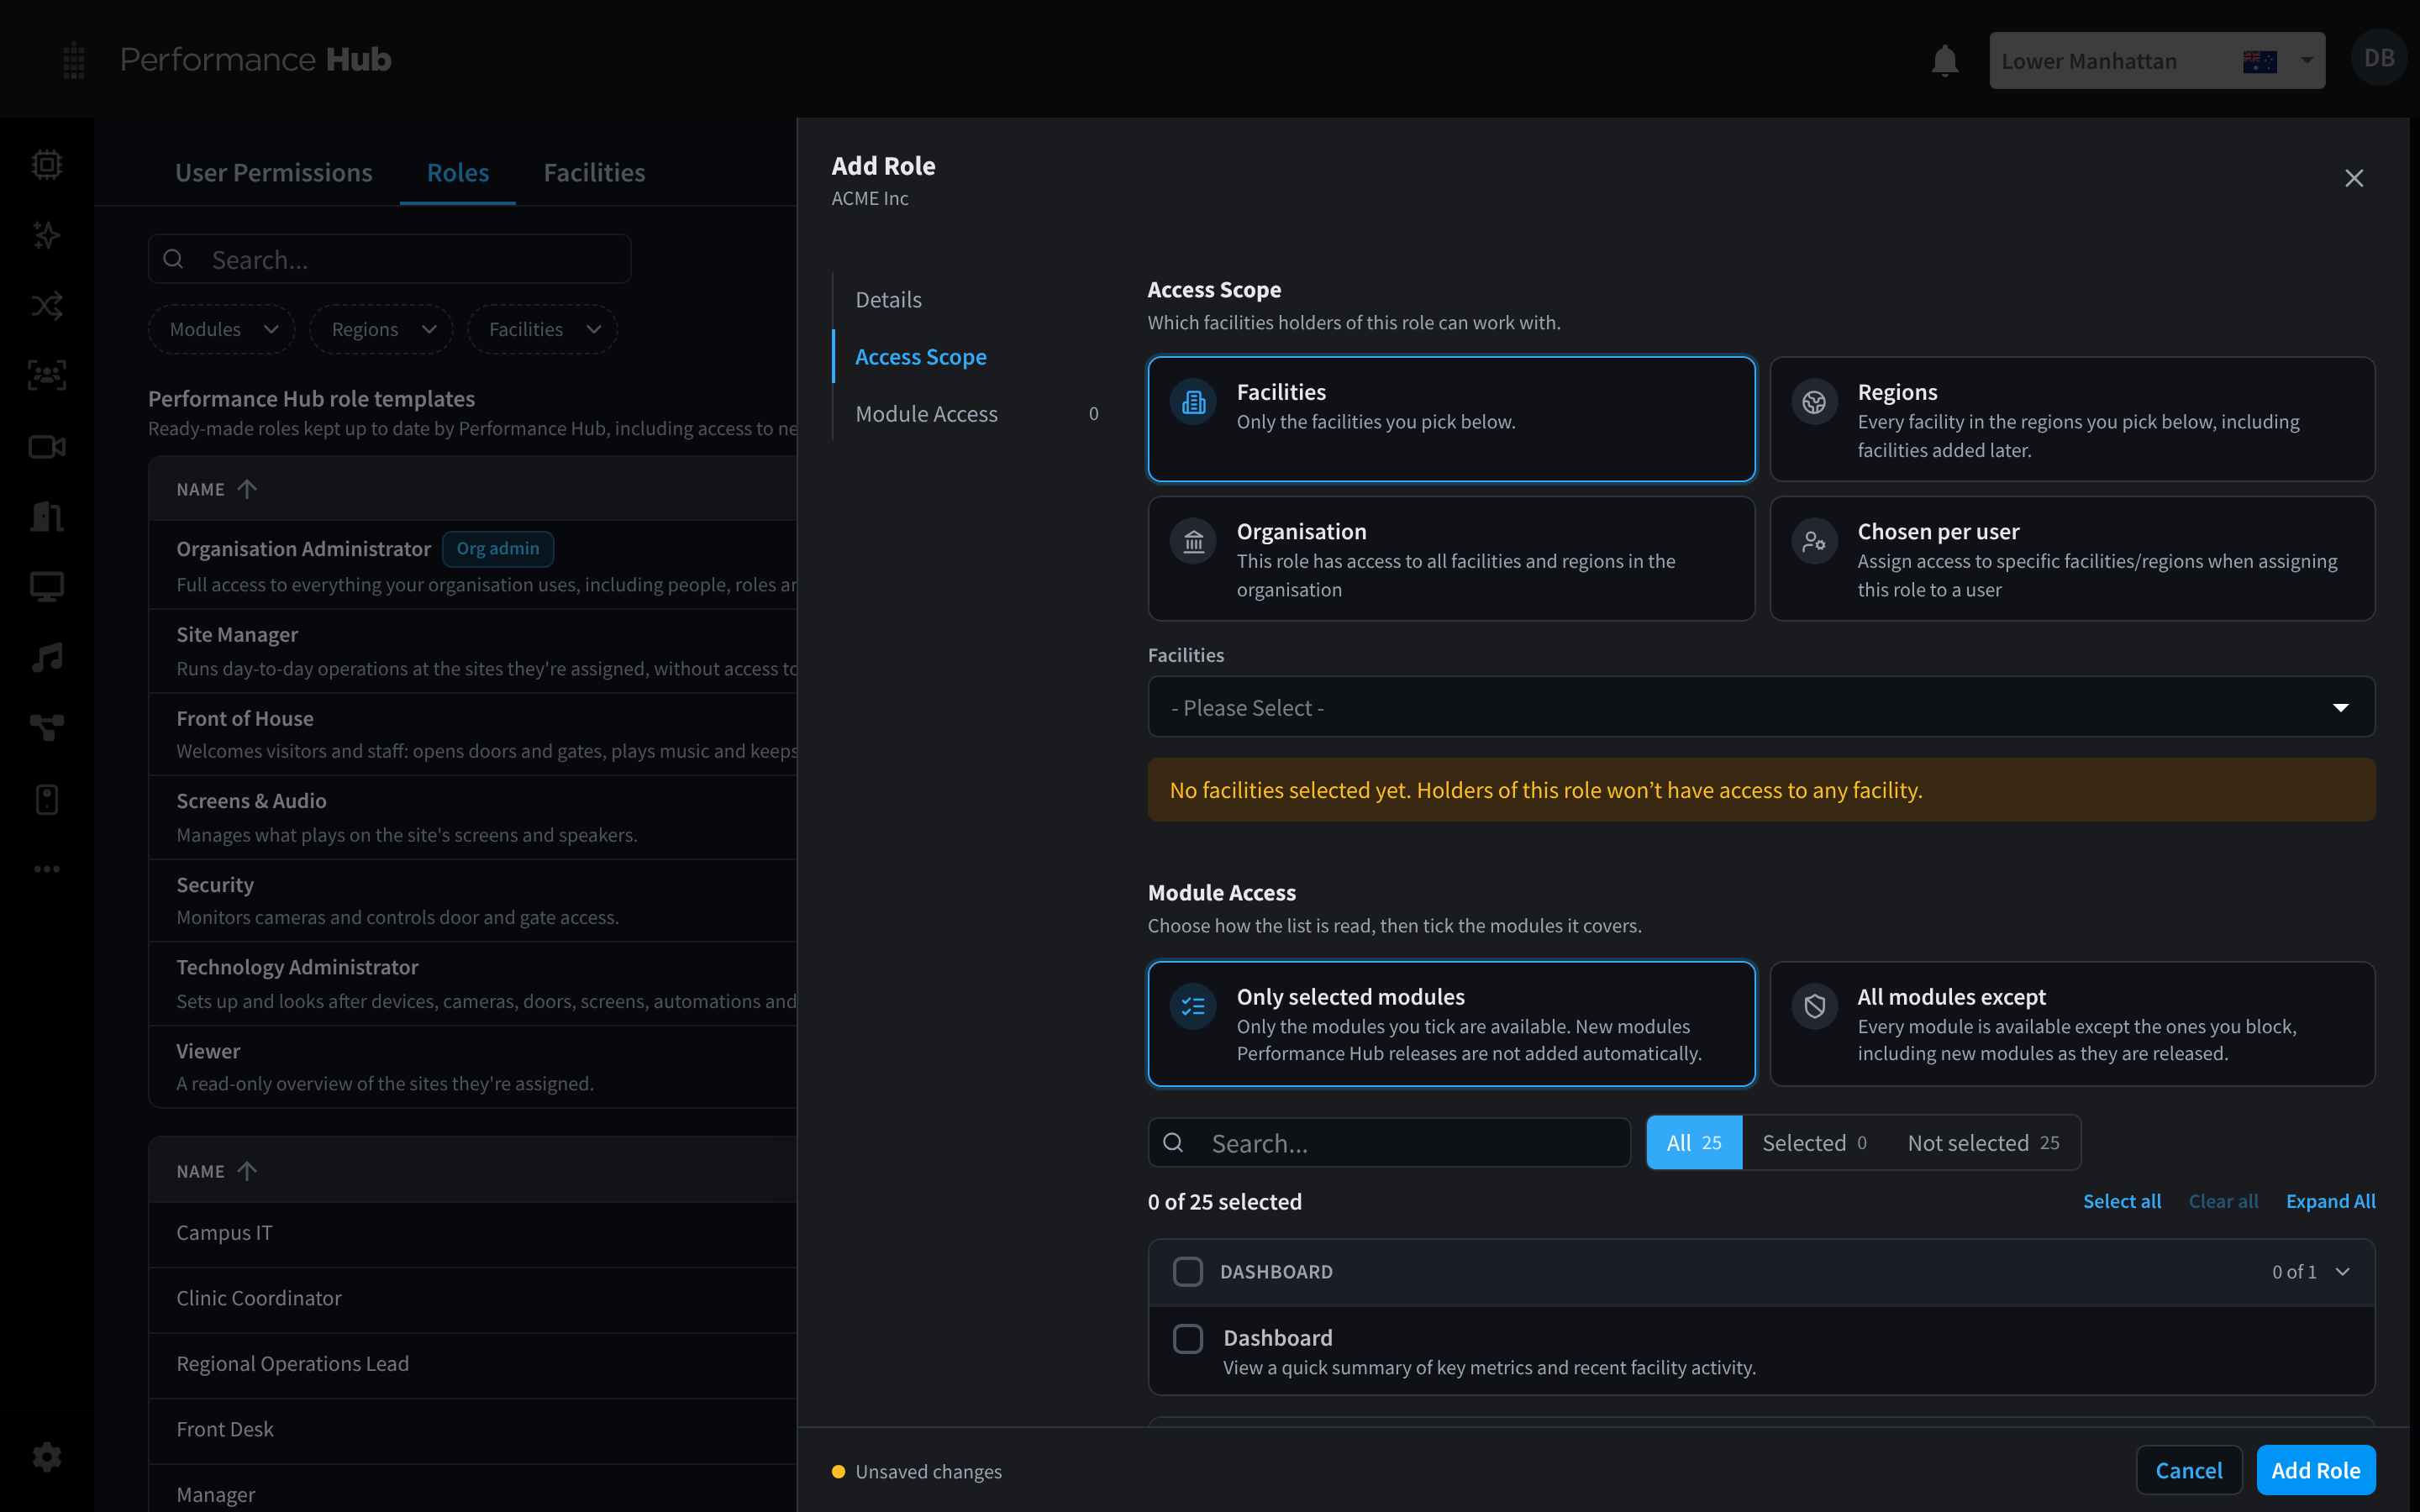The width and height of the screenshot is (2420, 1512).
Task: Select the All modules except option
Action: (x=2072, y=1024)
